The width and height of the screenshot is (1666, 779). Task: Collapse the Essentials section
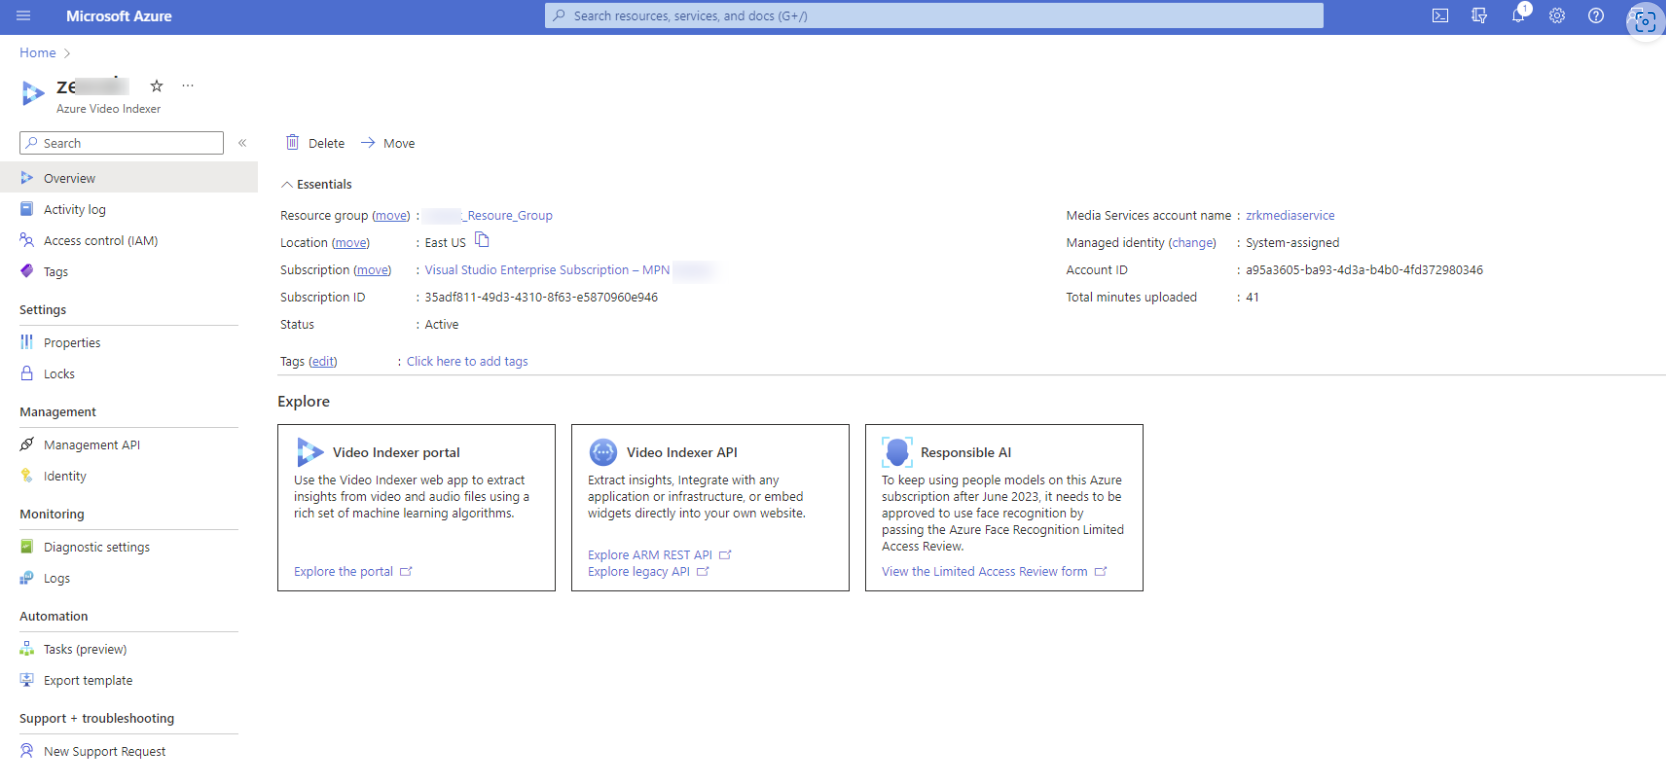pyautogui.click(x=287, y=185)
